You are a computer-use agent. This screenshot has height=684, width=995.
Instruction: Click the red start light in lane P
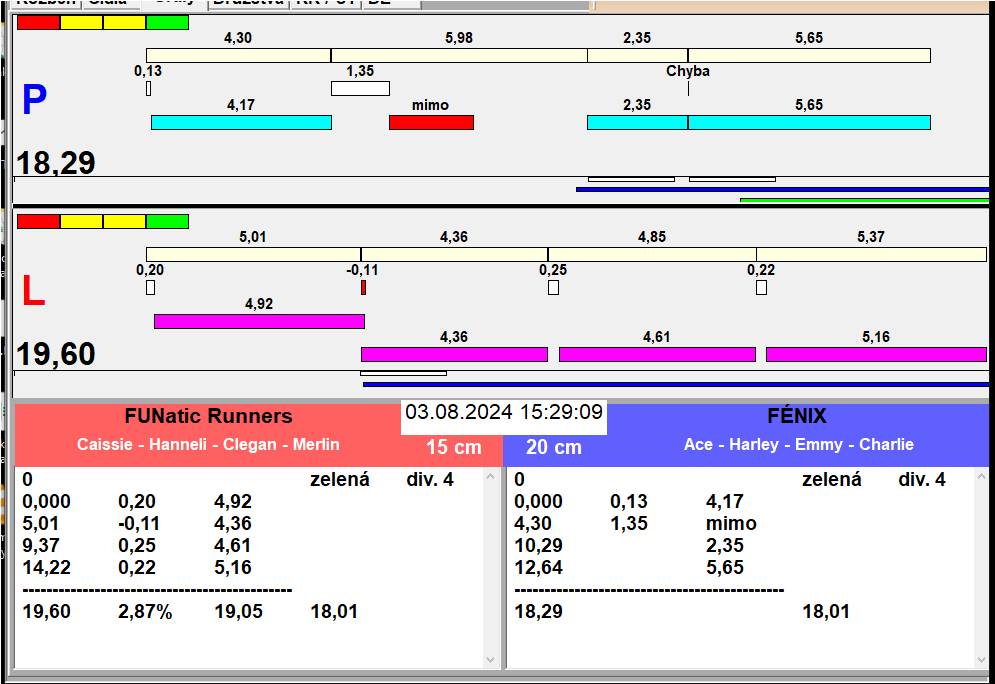tap(38, 22)
